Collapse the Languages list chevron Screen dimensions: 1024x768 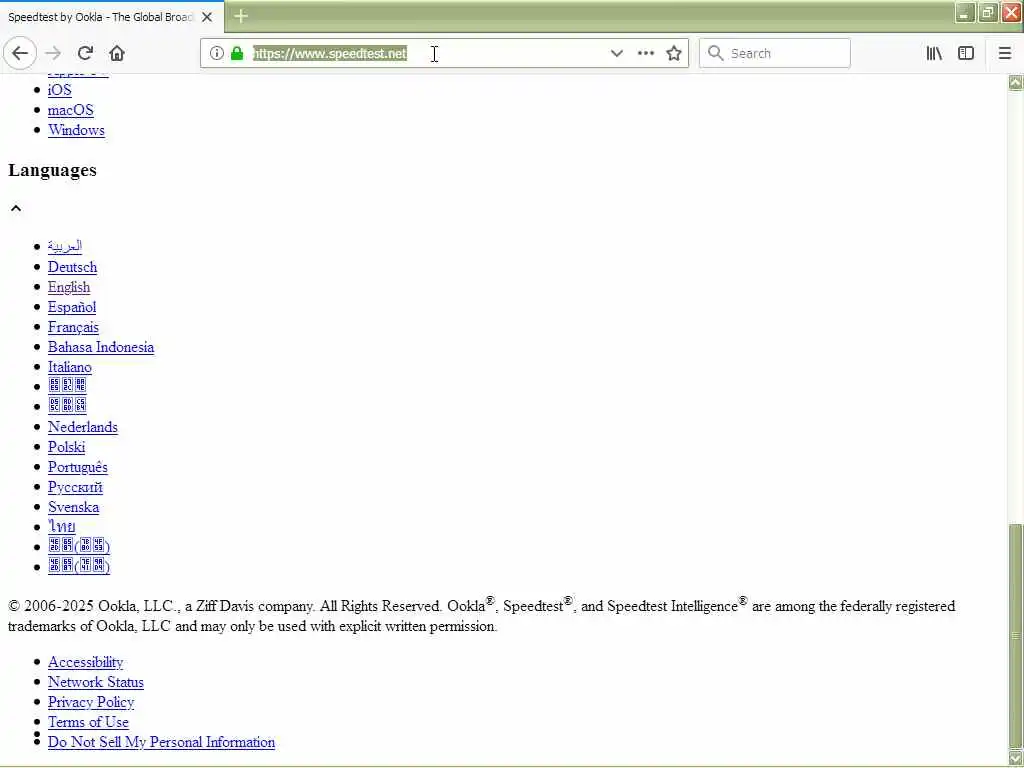point(16,208)
